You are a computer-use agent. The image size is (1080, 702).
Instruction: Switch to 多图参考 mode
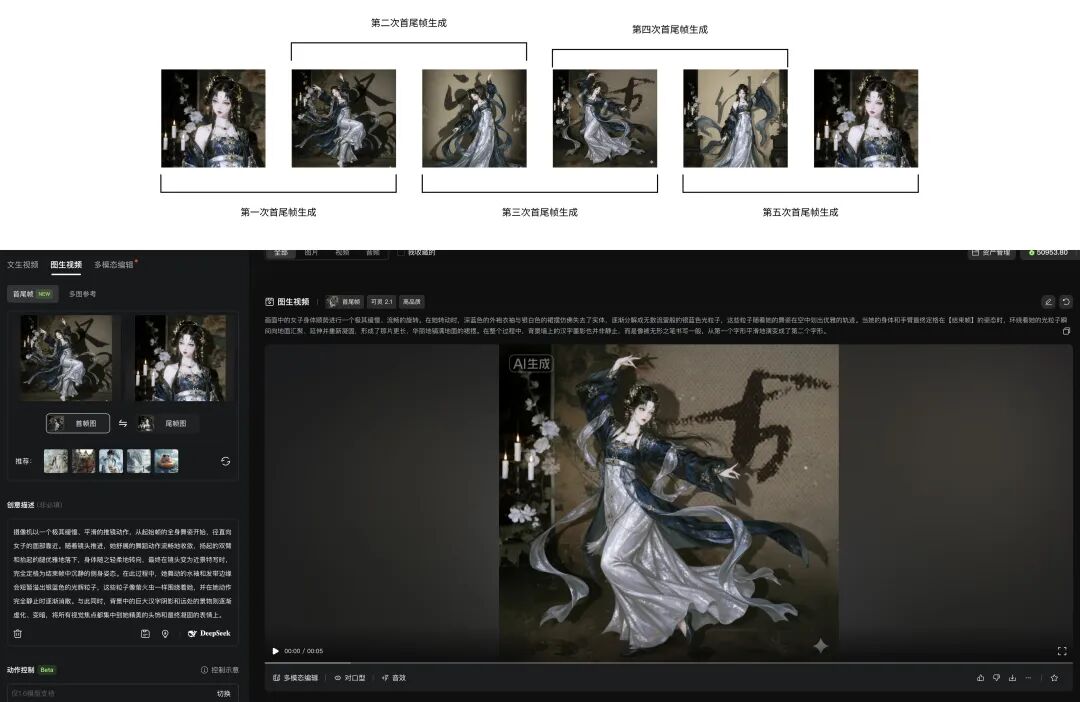pos(82,294)
